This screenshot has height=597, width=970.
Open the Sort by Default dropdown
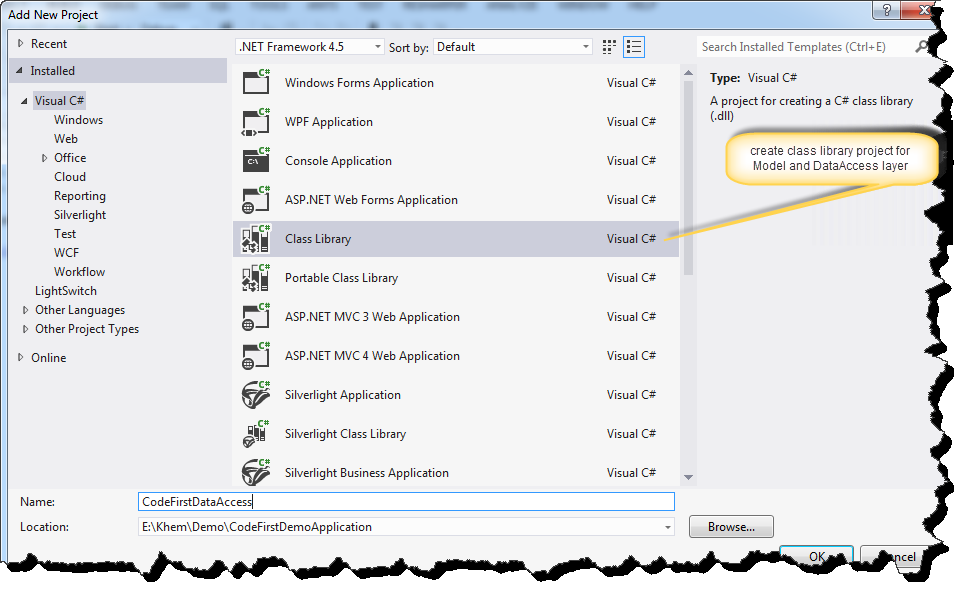[x=513, y=47]
